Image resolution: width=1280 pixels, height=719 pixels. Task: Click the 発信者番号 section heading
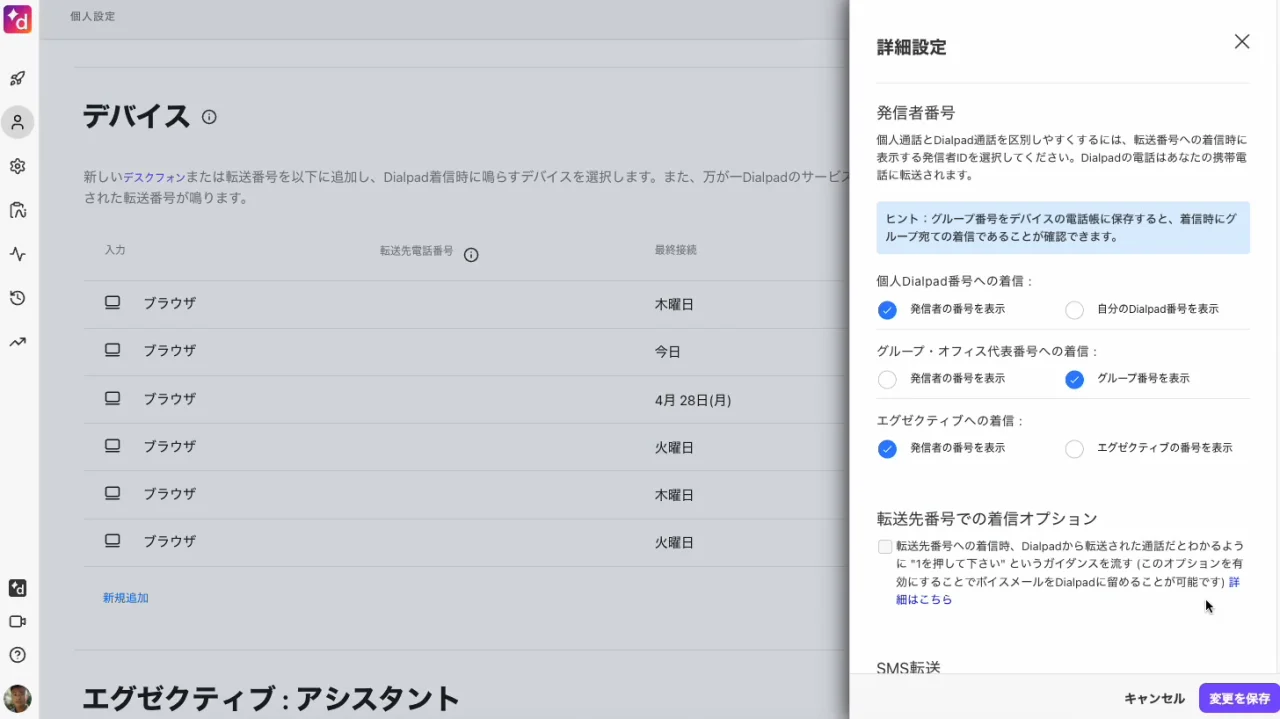(916, 112)
